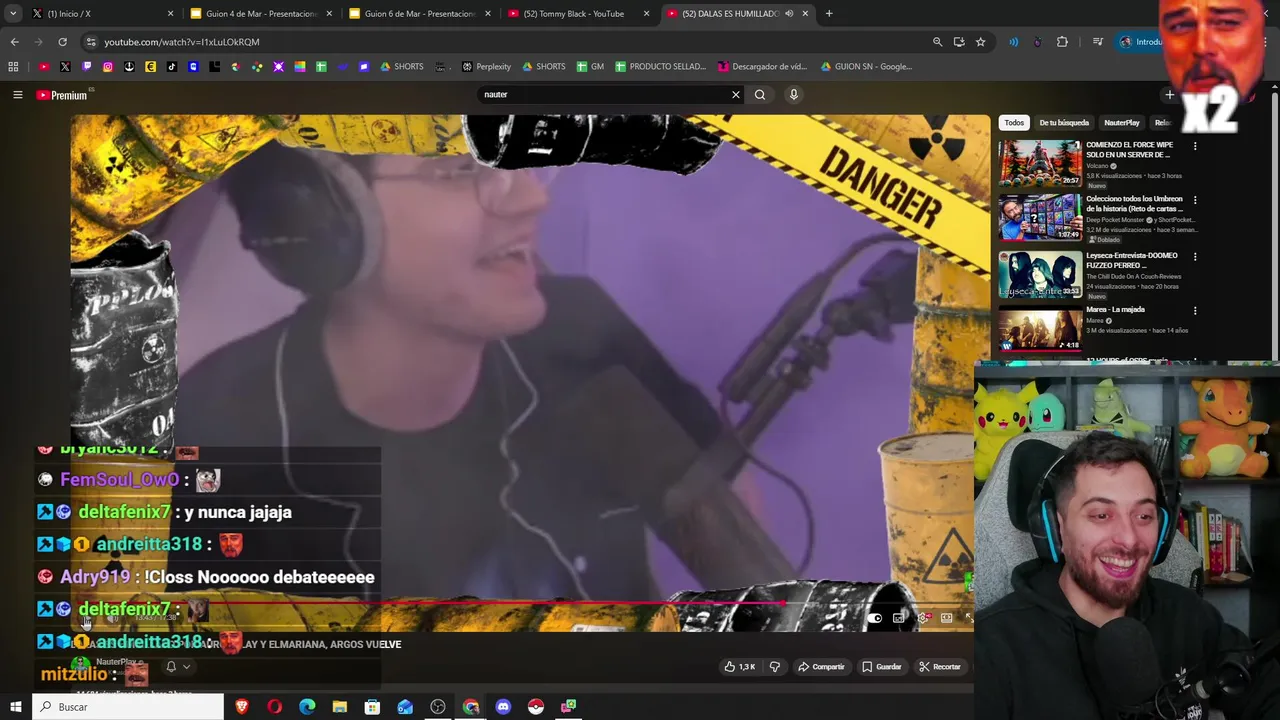Viewport: 1280px width, 720px height.
Task: Open the "Guion 4 de Mar" presentation tab
Action: pyautogui.click(x=260, y=14)
